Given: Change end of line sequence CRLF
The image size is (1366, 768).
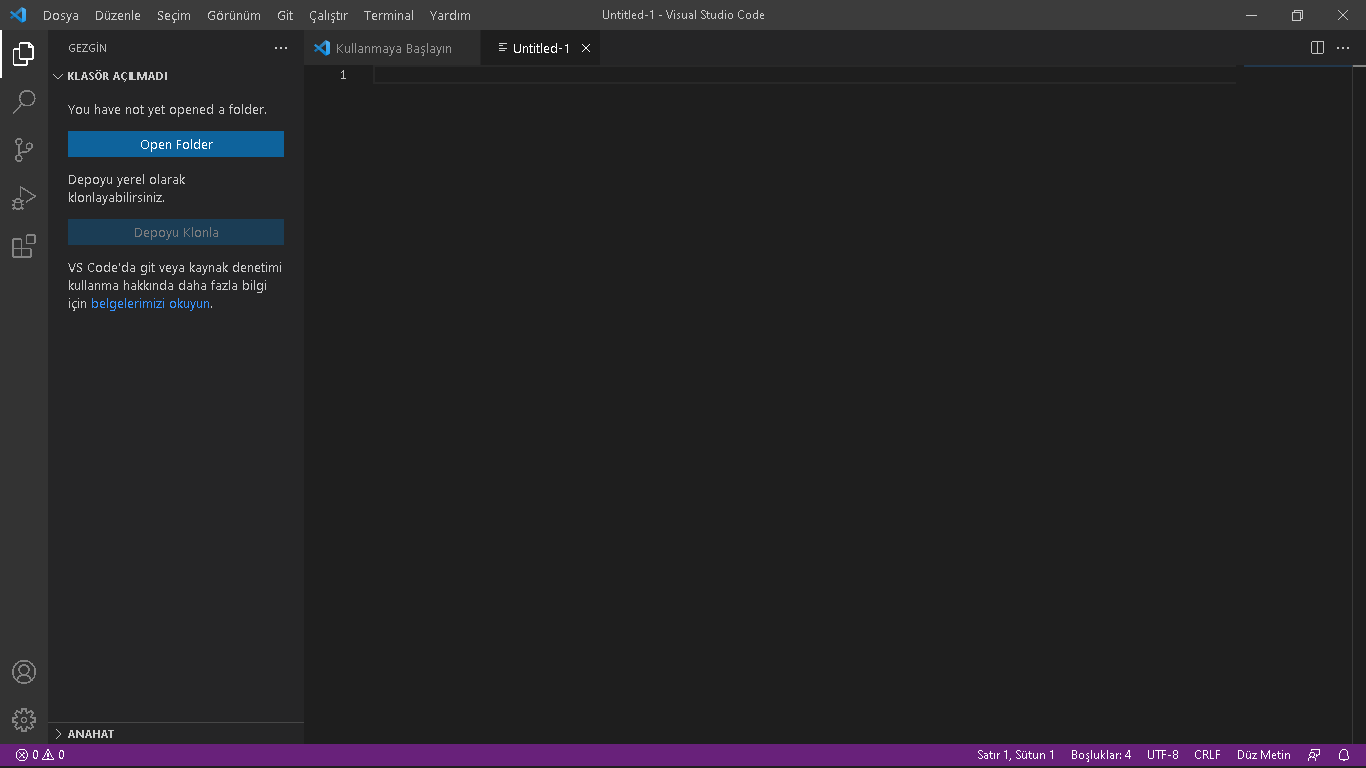Looking at the screenshot, I should [1207, 755].
